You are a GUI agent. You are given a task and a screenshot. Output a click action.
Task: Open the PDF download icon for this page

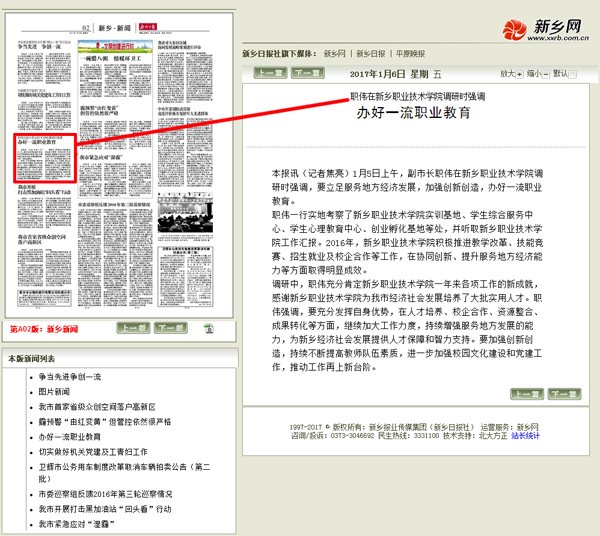pyautogui.click(x=207, y=328)
